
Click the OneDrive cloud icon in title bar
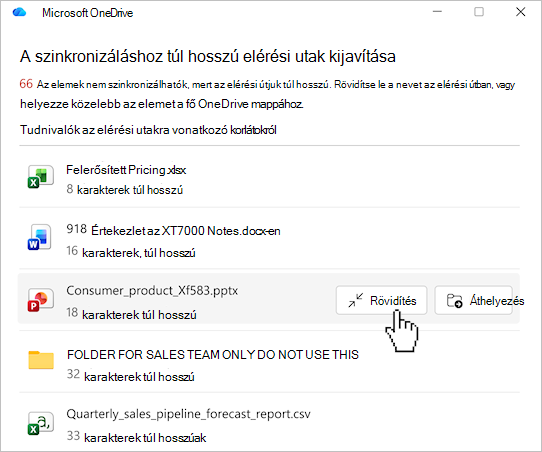19,12
